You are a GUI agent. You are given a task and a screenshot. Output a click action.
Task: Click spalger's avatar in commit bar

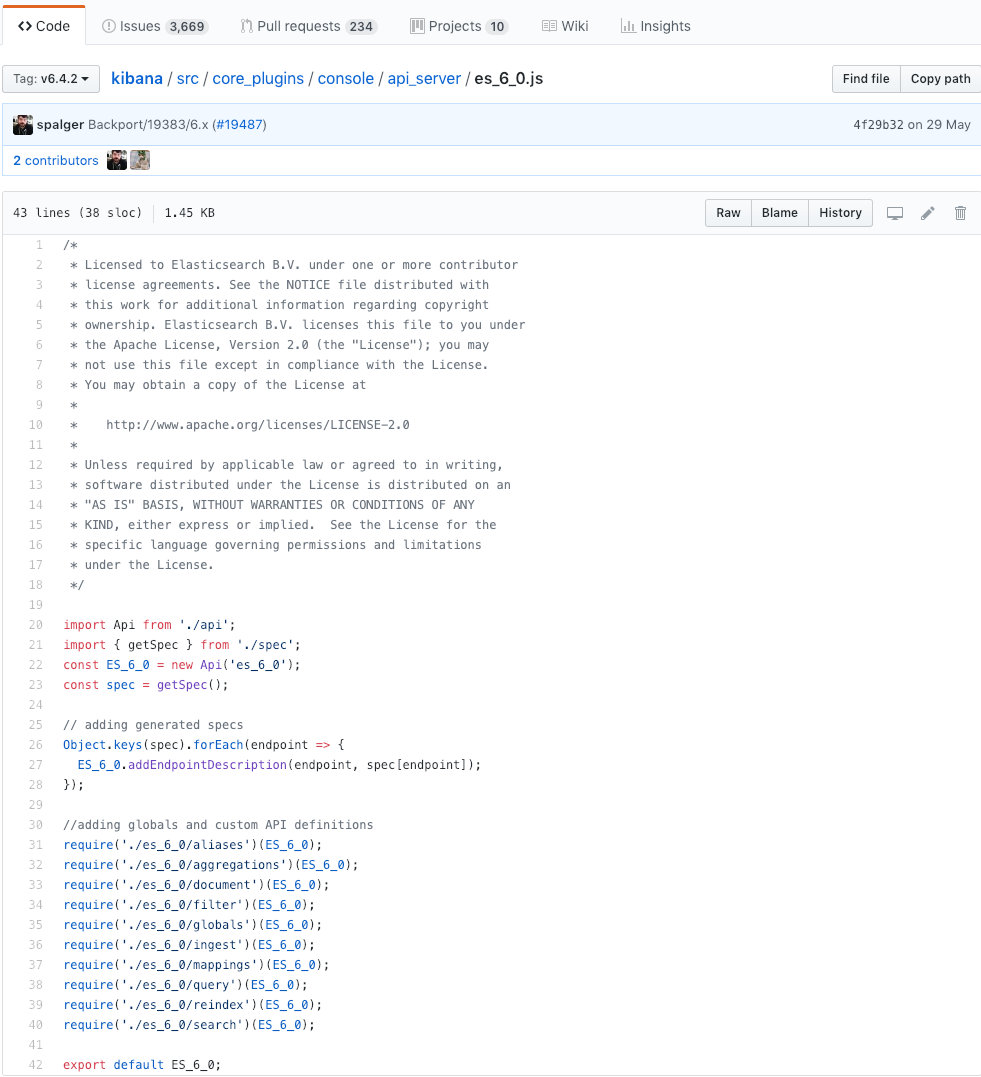(23, 125)
